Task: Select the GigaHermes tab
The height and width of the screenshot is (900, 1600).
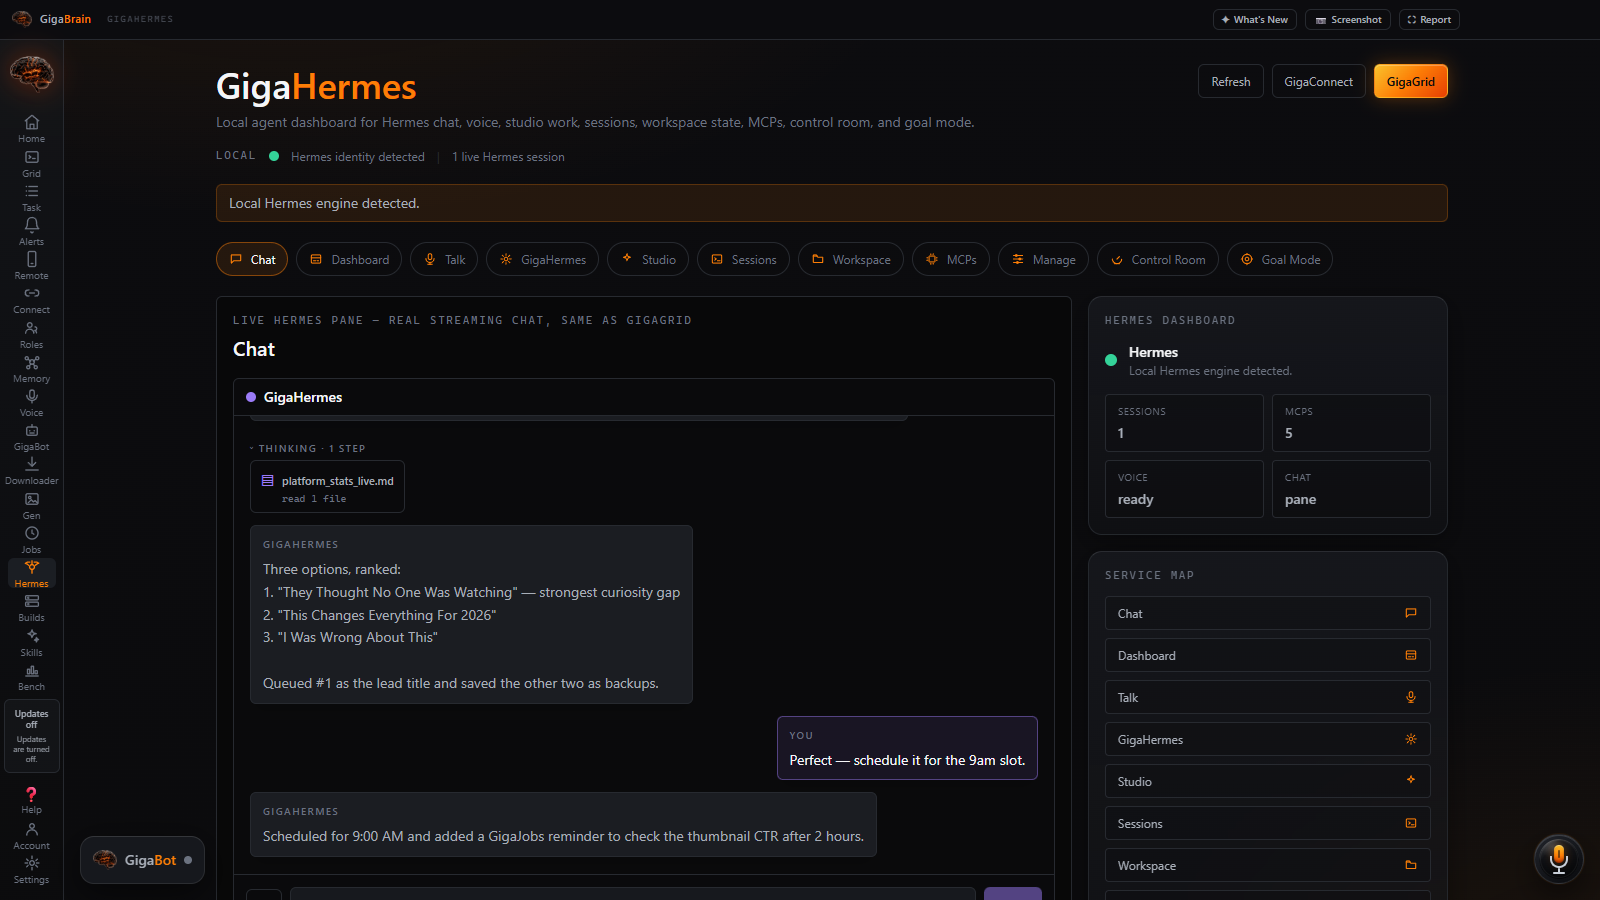Action: coord(542,259)
